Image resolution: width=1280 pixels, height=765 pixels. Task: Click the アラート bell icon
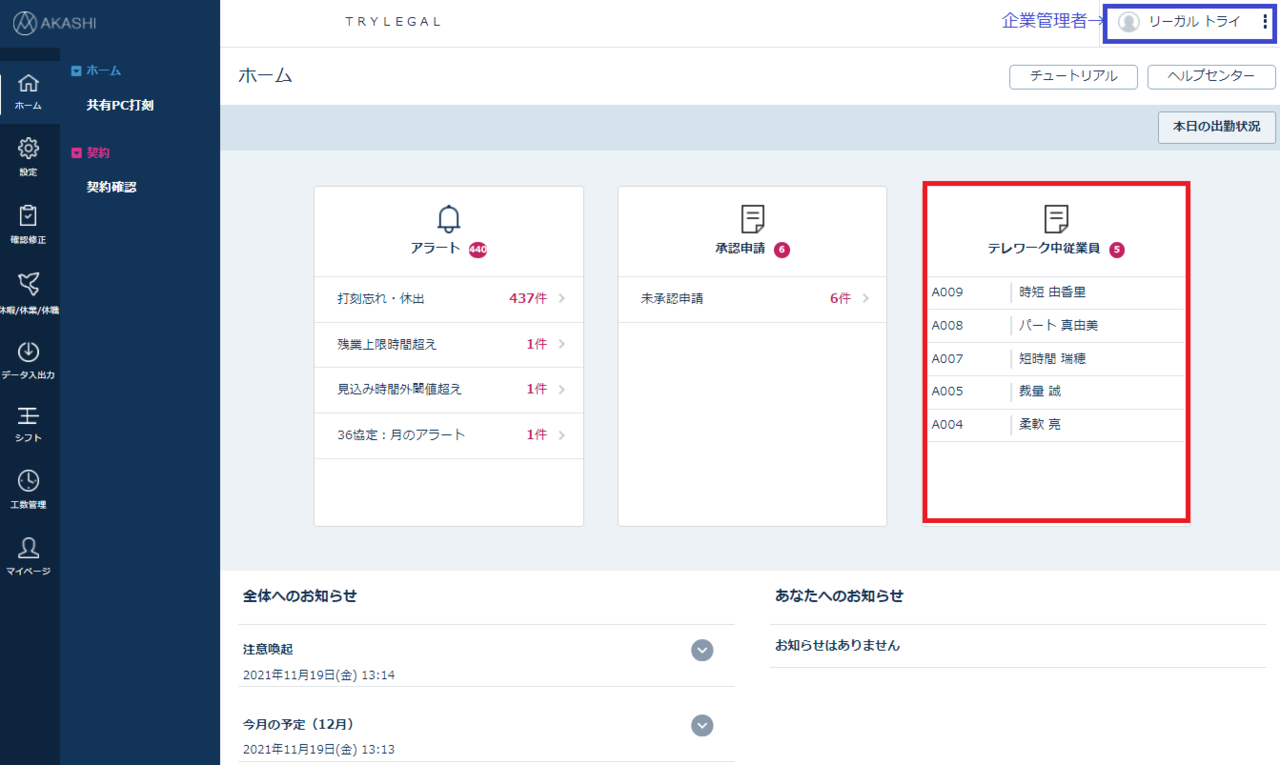pos(449,218)
